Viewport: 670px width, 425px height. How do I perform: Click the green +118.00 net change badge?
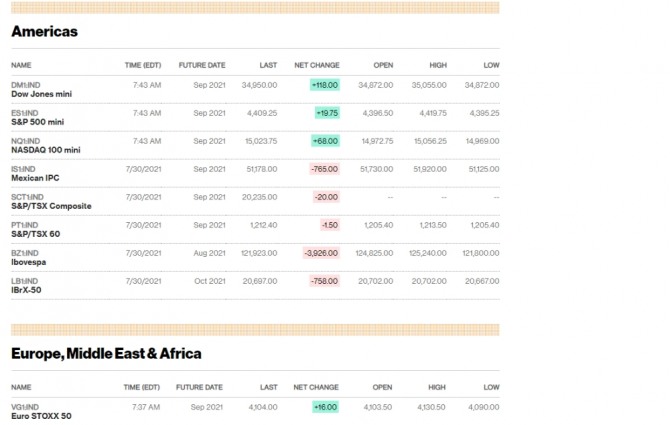(x=325, y=85)
